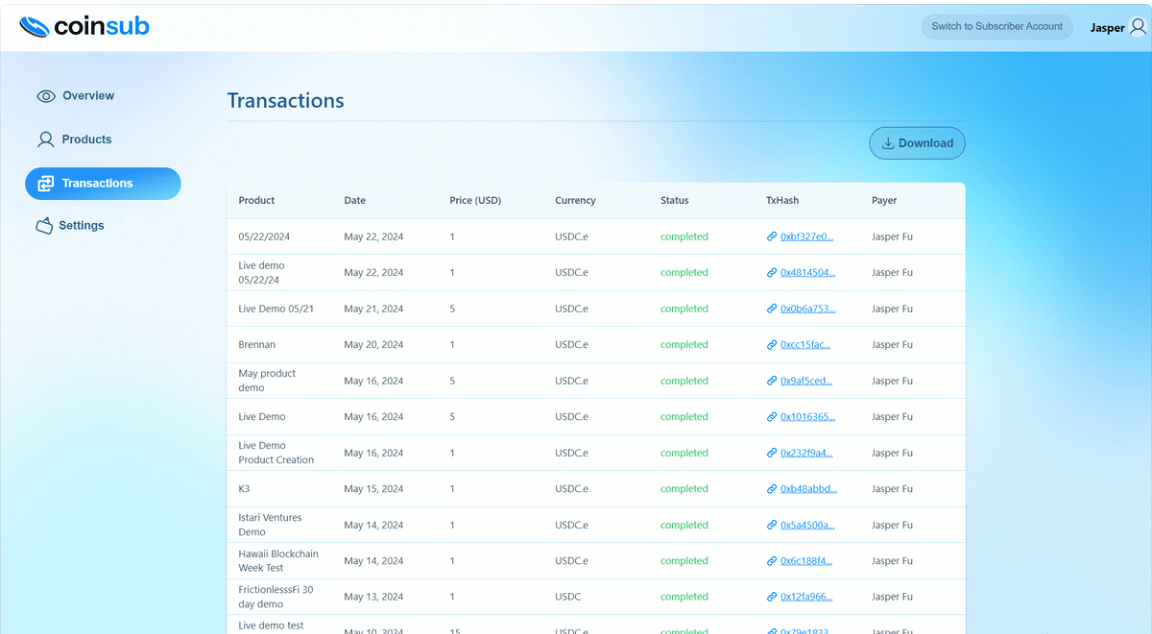Click the Date column header
The height and width of the screenshot is (634, 1152).
click(x=355, y=201)
